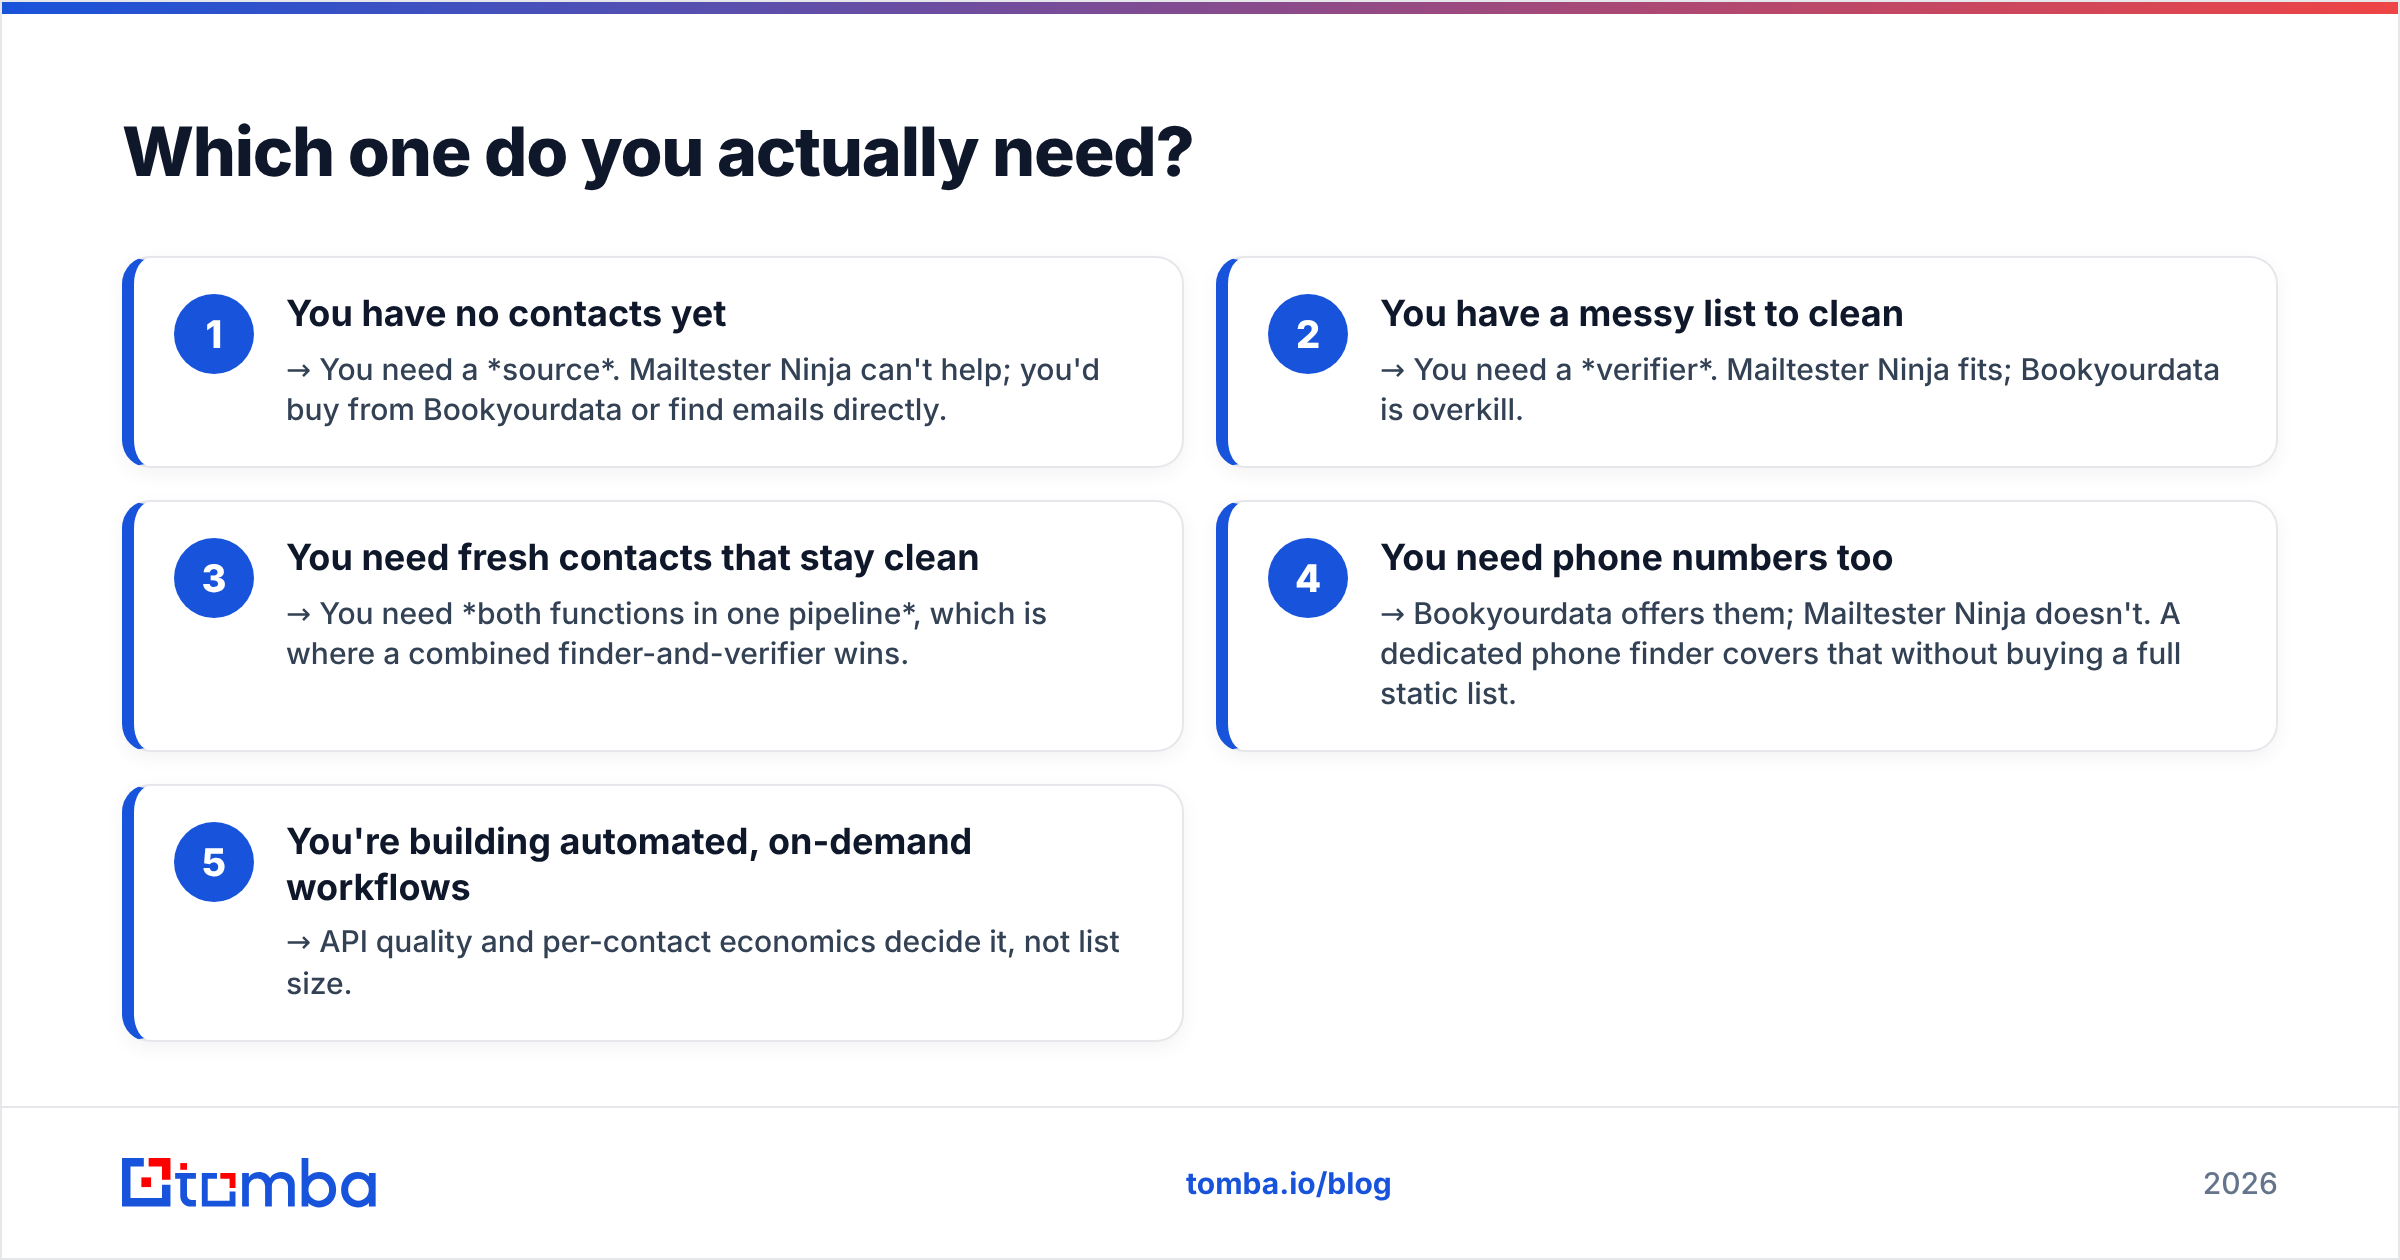Click the 'Which one do you actually need?' headline
This screenshot has height=1260, width=2400.
pyautogui.click(x=658, y=153)
